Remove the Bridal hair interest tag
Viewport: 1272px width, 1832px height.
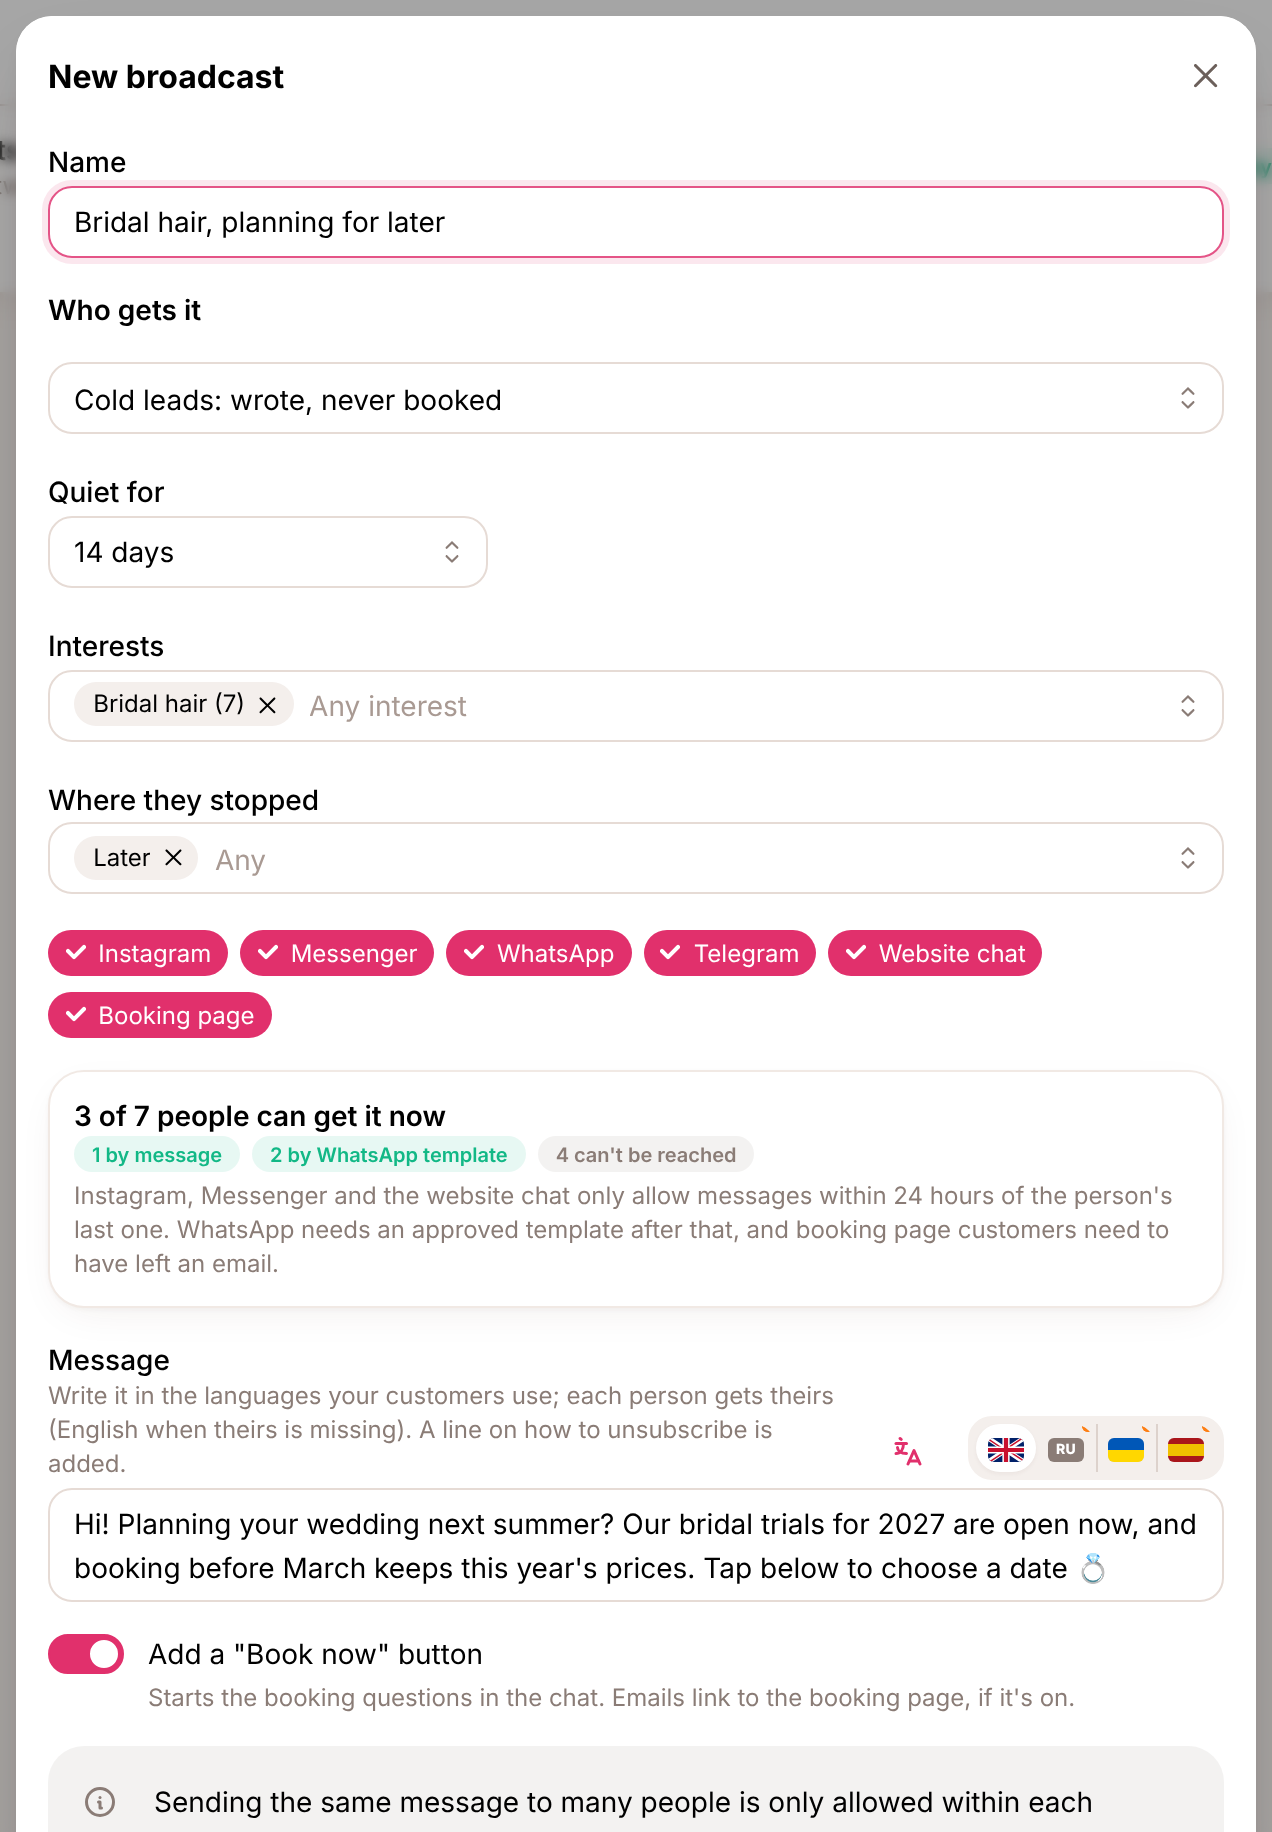pyautogui.click(x=267, y=705)
